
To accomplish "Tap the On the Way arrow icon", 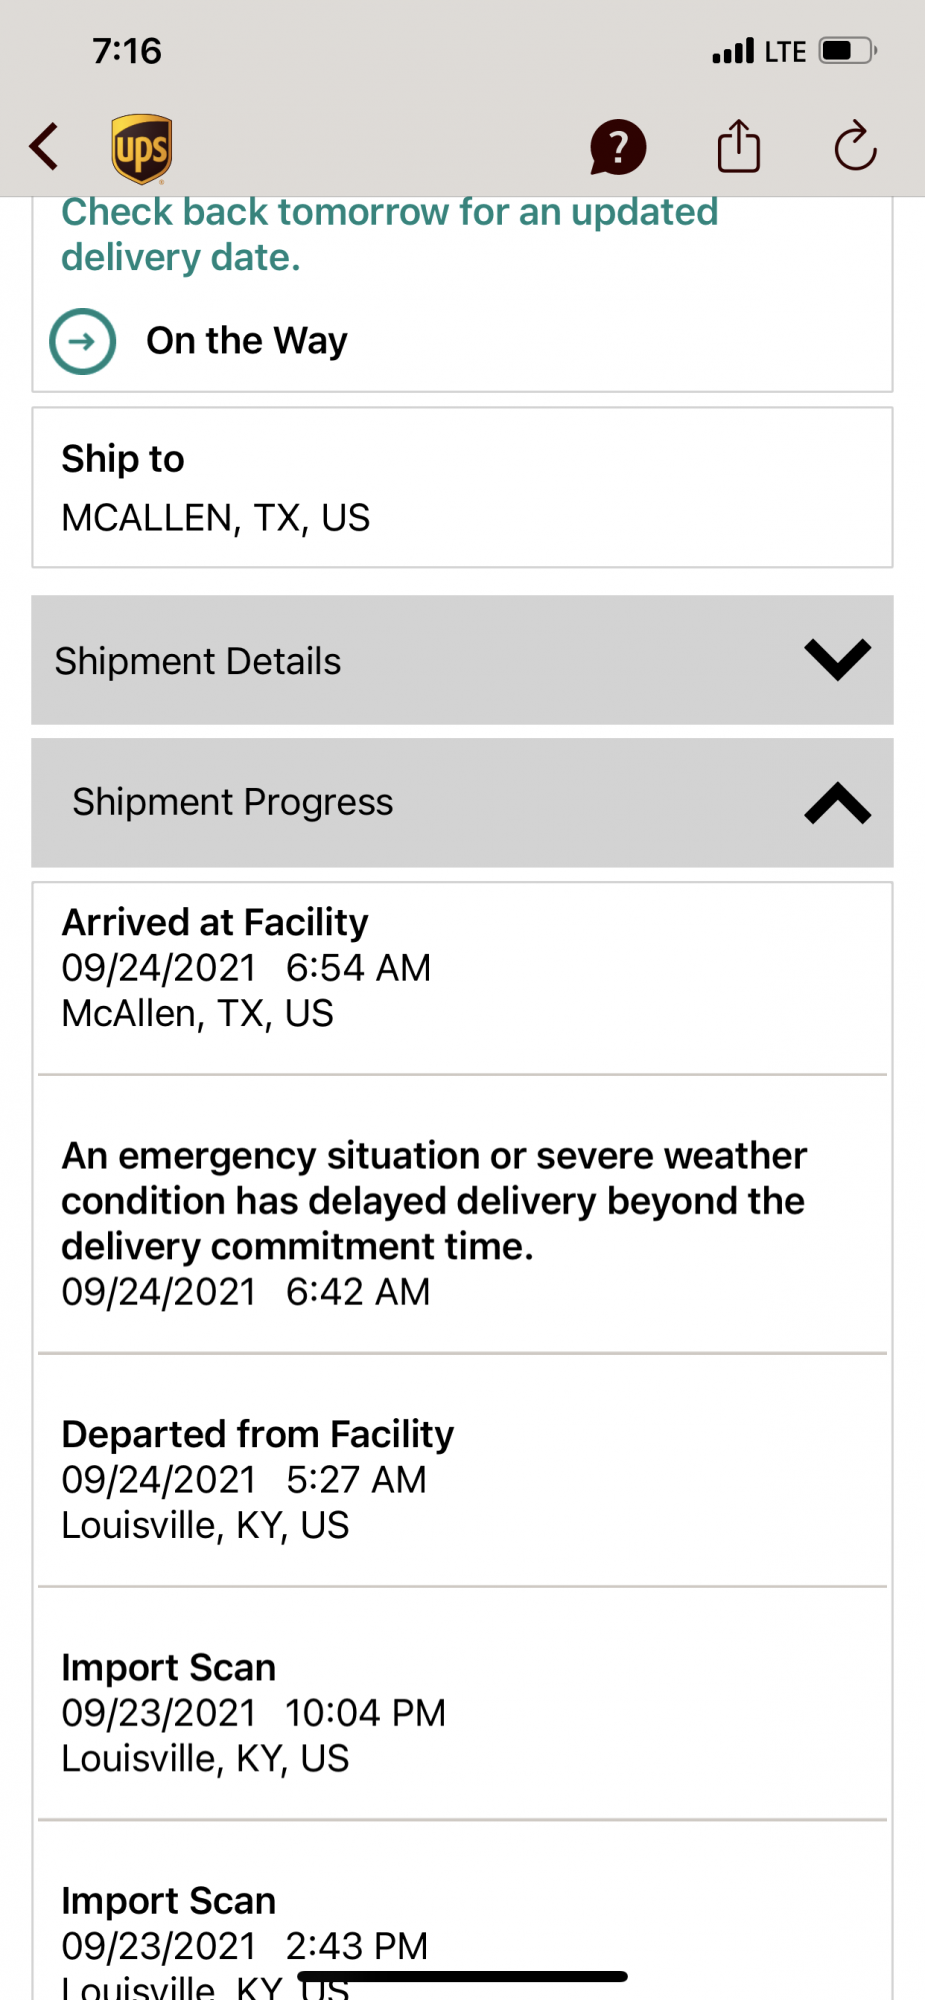I will [x=83, y=341].
